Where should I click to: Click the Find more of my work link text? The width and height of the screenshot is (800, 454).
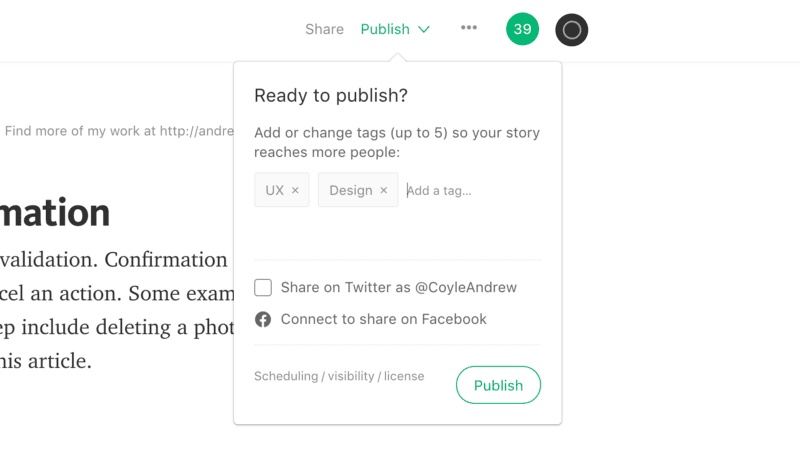[119, 131]
